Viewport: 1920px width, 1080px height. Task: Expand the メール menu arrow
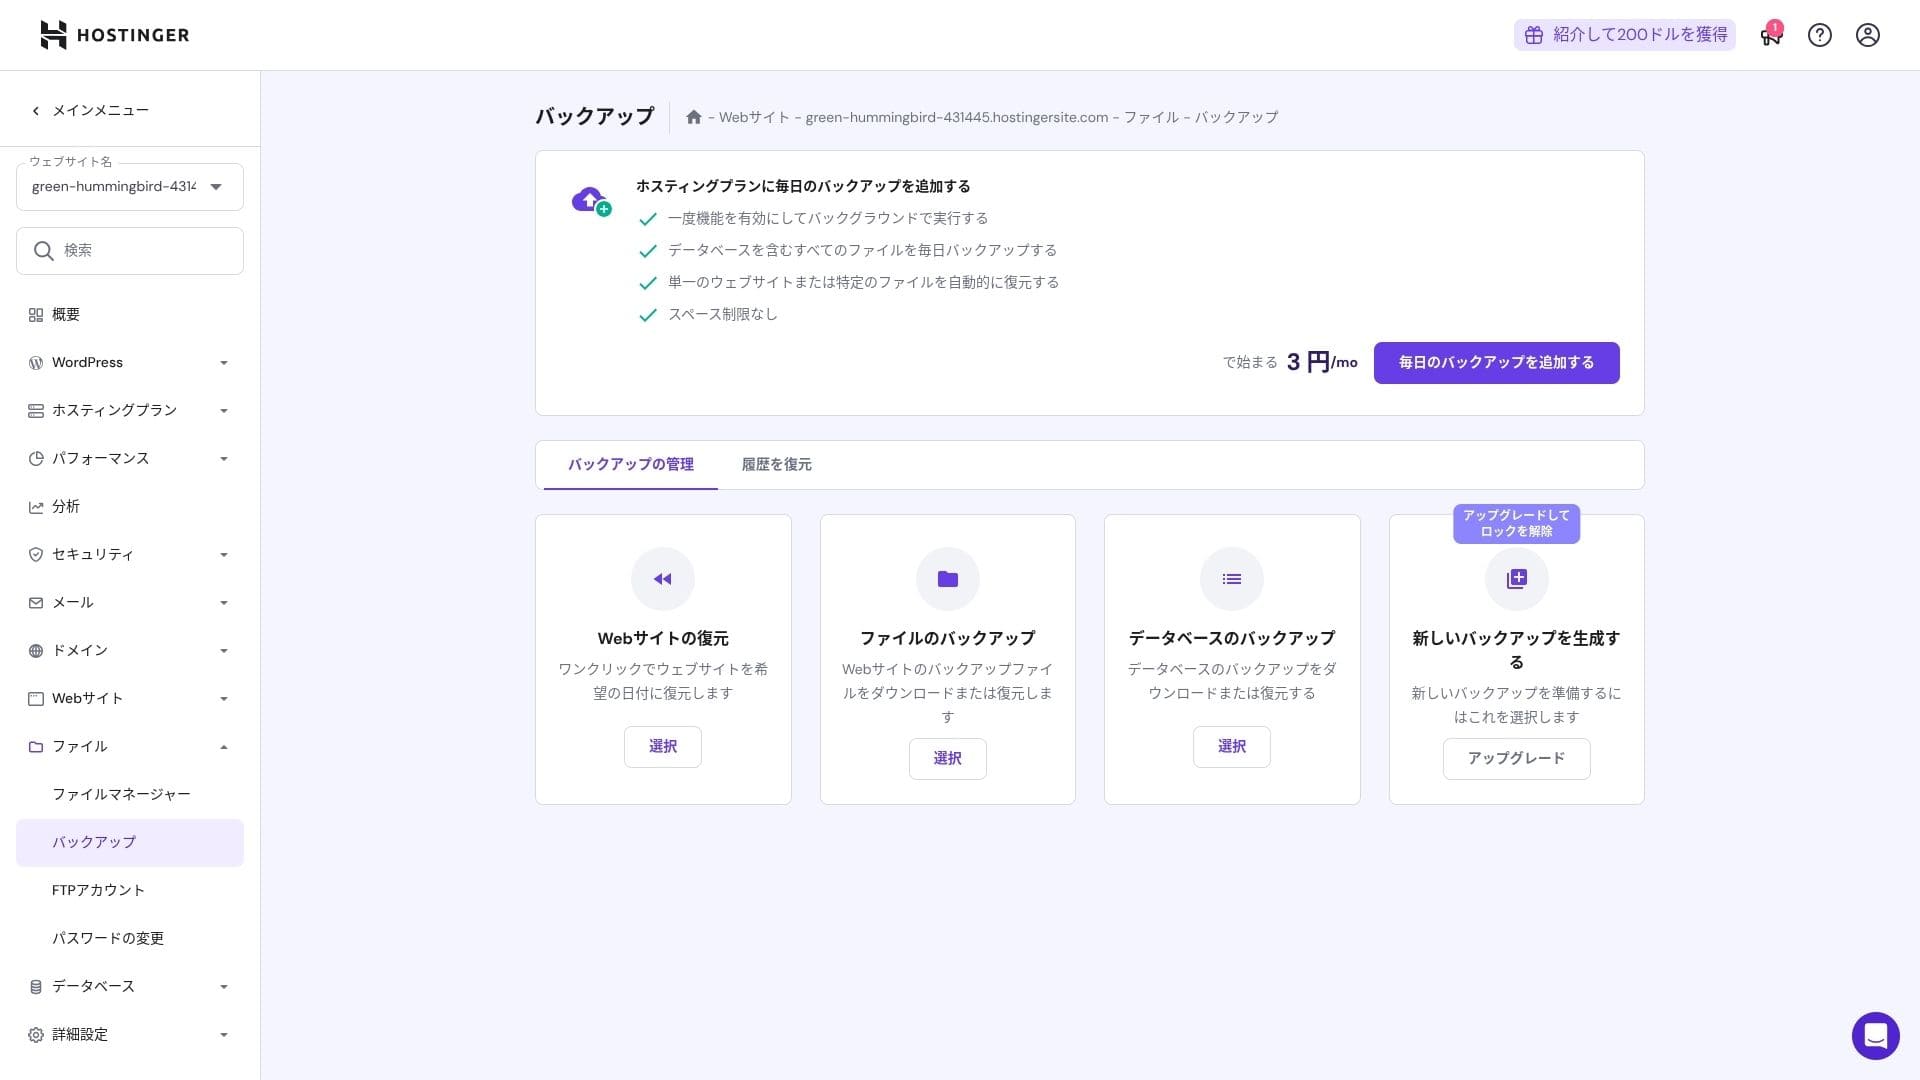[224, 603]
